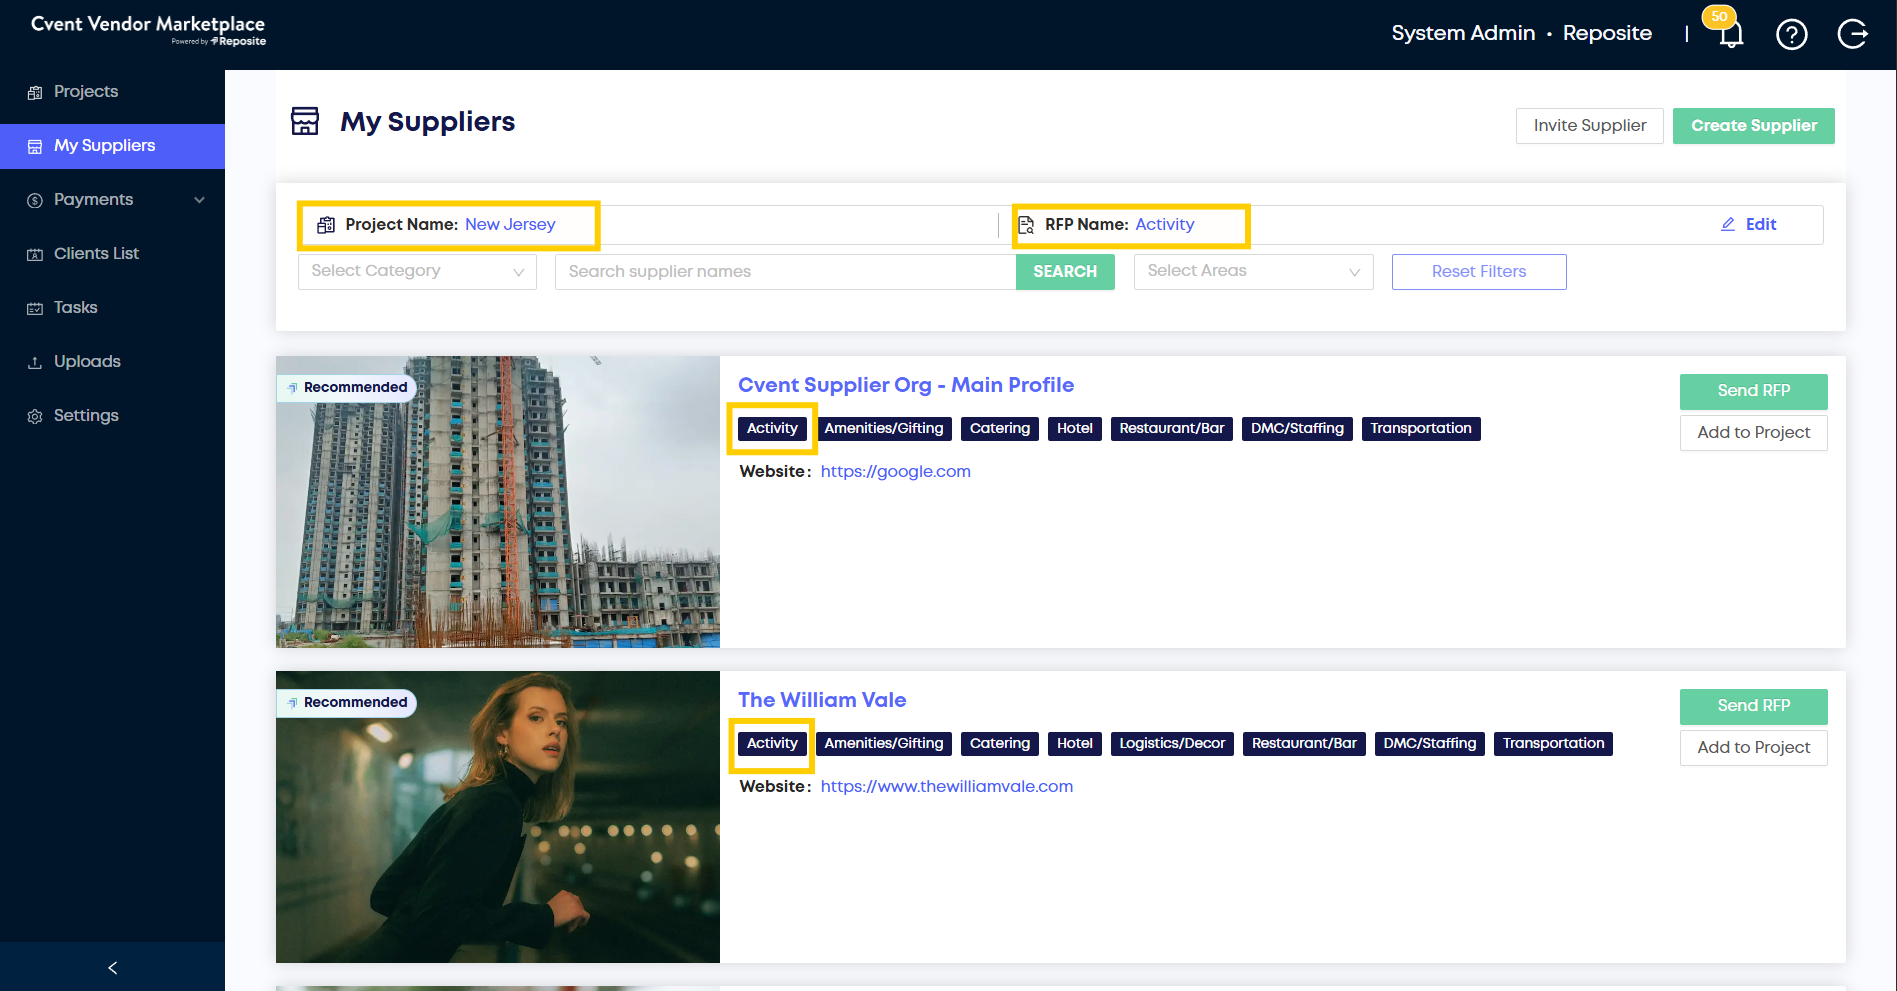Screen dimensions: 1897x991
Task: Click The William Vale photo thumbnail
Action: click(x=498, y=817)
